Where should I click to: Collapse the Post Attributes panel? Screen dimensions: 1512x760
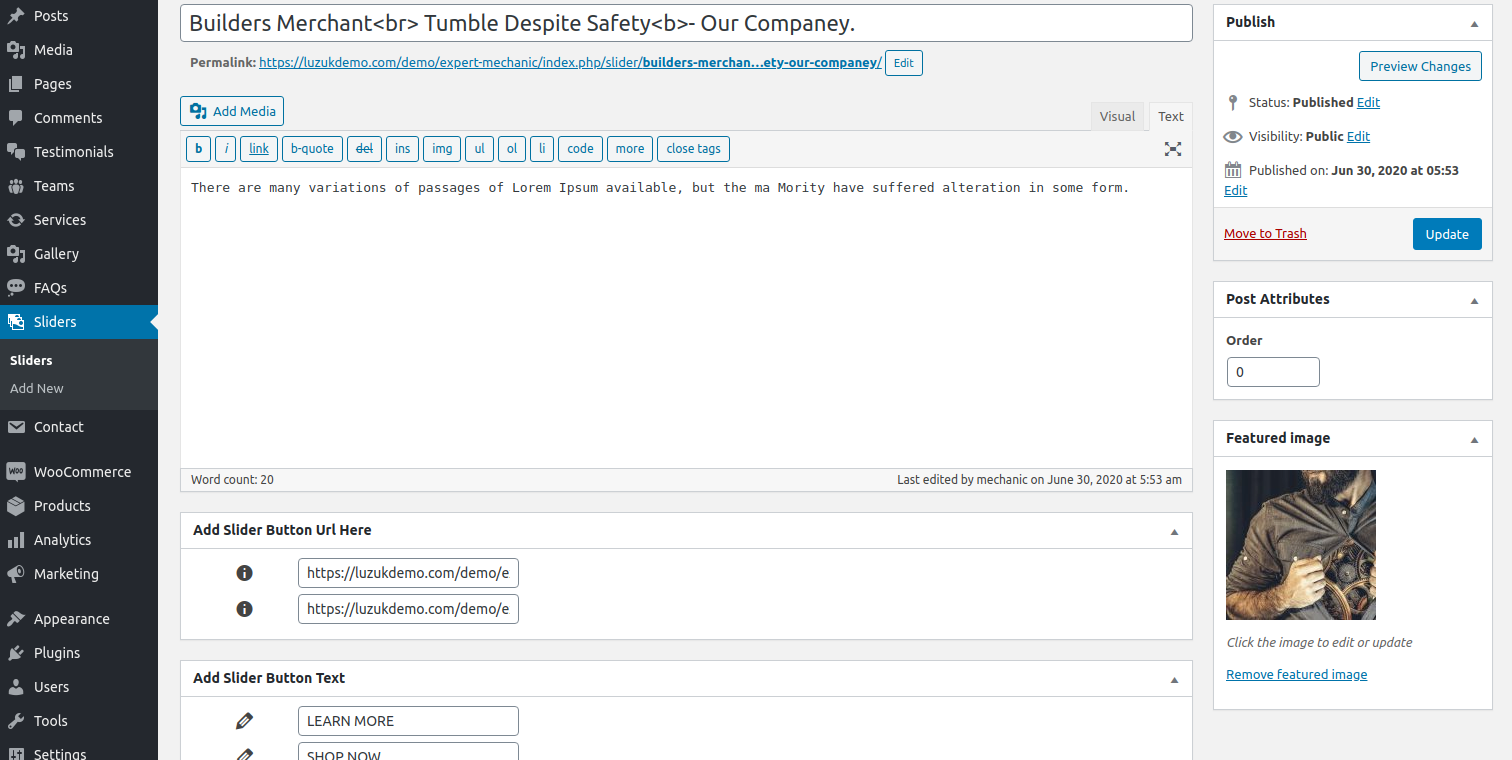[1474, 300]
